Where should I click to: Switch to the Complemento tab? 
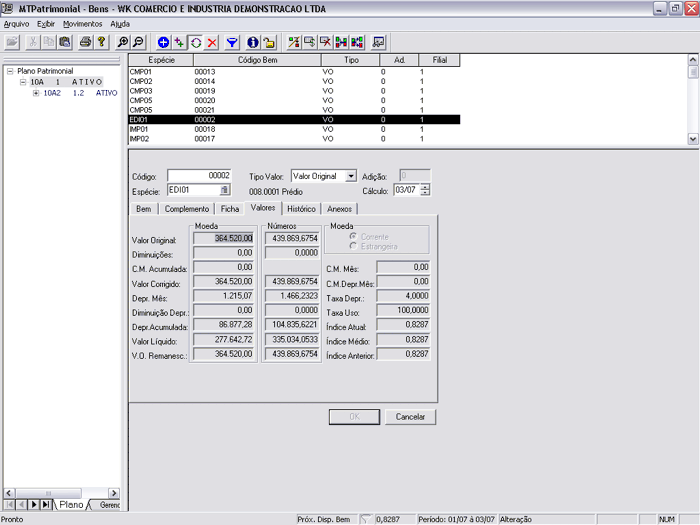pyautogui.click(x=187, y=209)
